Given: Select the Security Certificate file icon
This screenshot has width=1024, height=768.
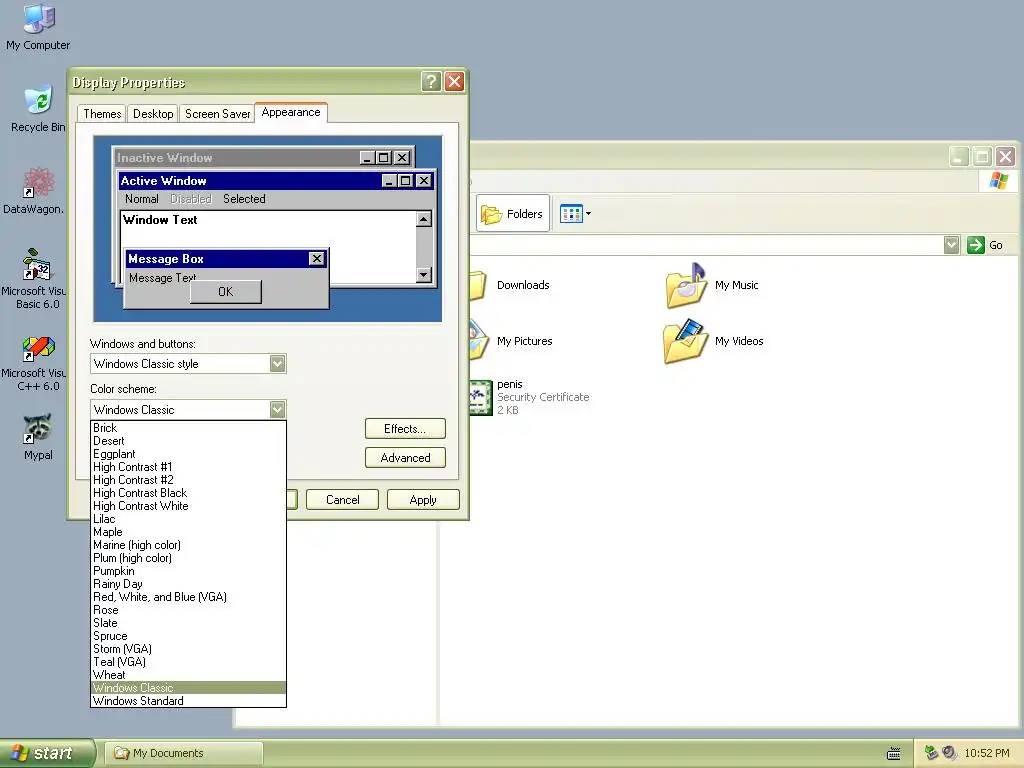Looking at the screenshot, I should click(481, 397).
